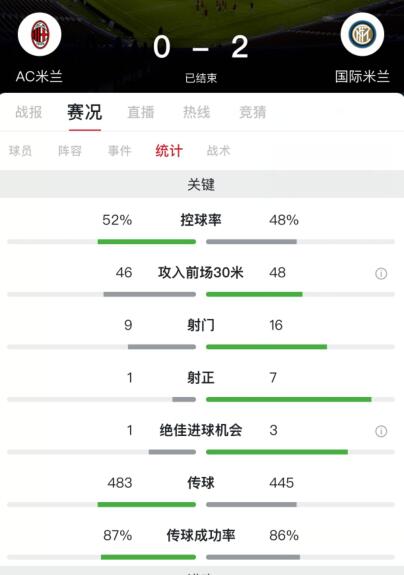Image resolution: width=404 pixels, height=575 pixels.
Task: Tap the Inter Milan club logo
Action: (362, 34)
